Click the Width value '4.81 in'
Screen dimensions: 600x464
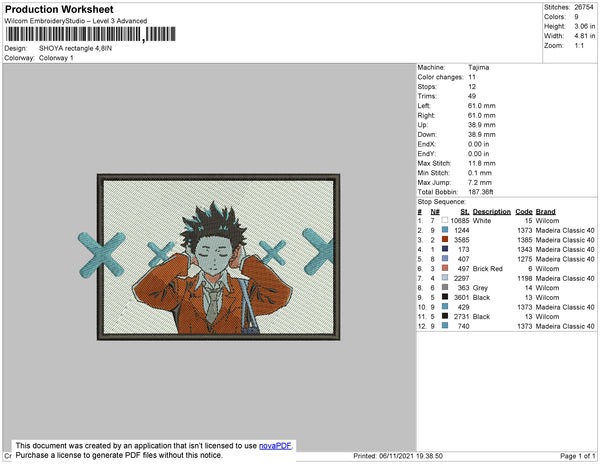click(585, 36)
